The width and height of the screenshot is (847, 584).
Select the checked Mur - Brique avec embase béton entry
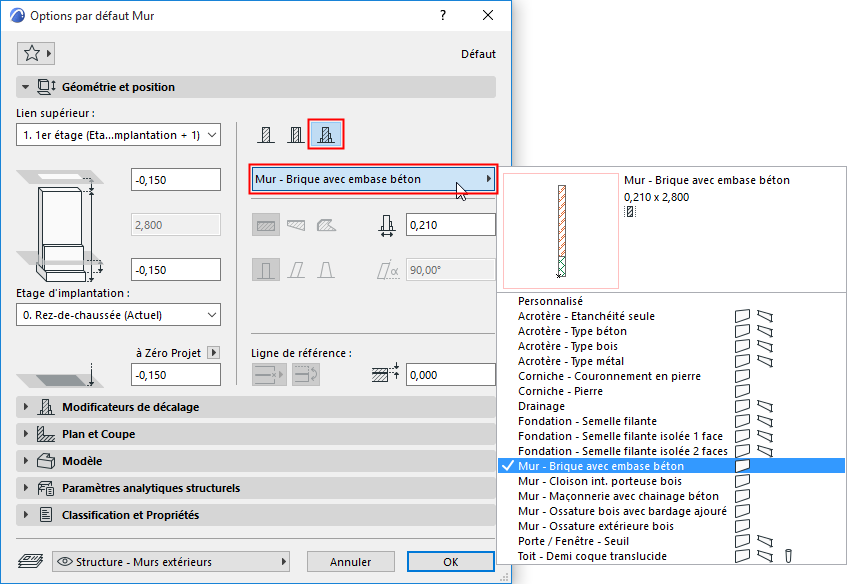pos(671,466)
